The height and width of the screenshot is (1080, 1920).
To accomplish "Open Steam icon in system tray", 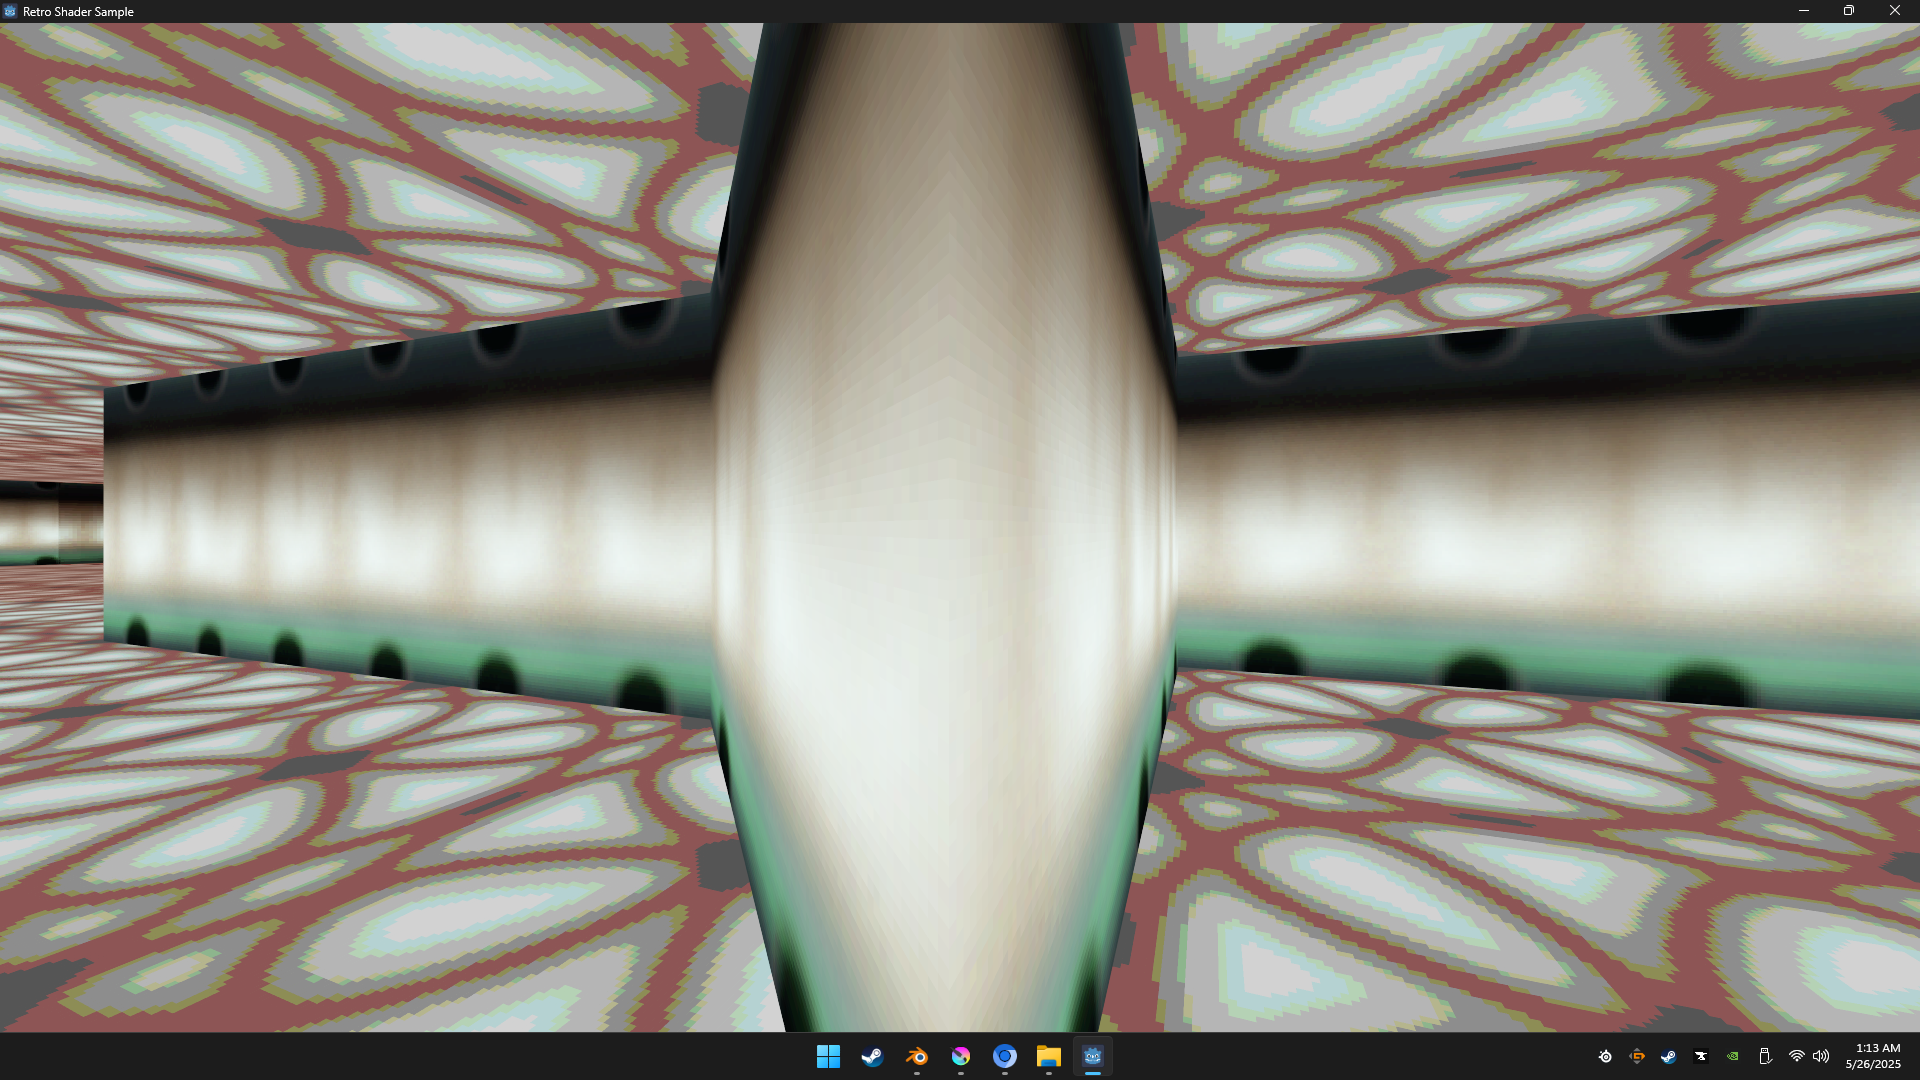I will (1669, 1056).
